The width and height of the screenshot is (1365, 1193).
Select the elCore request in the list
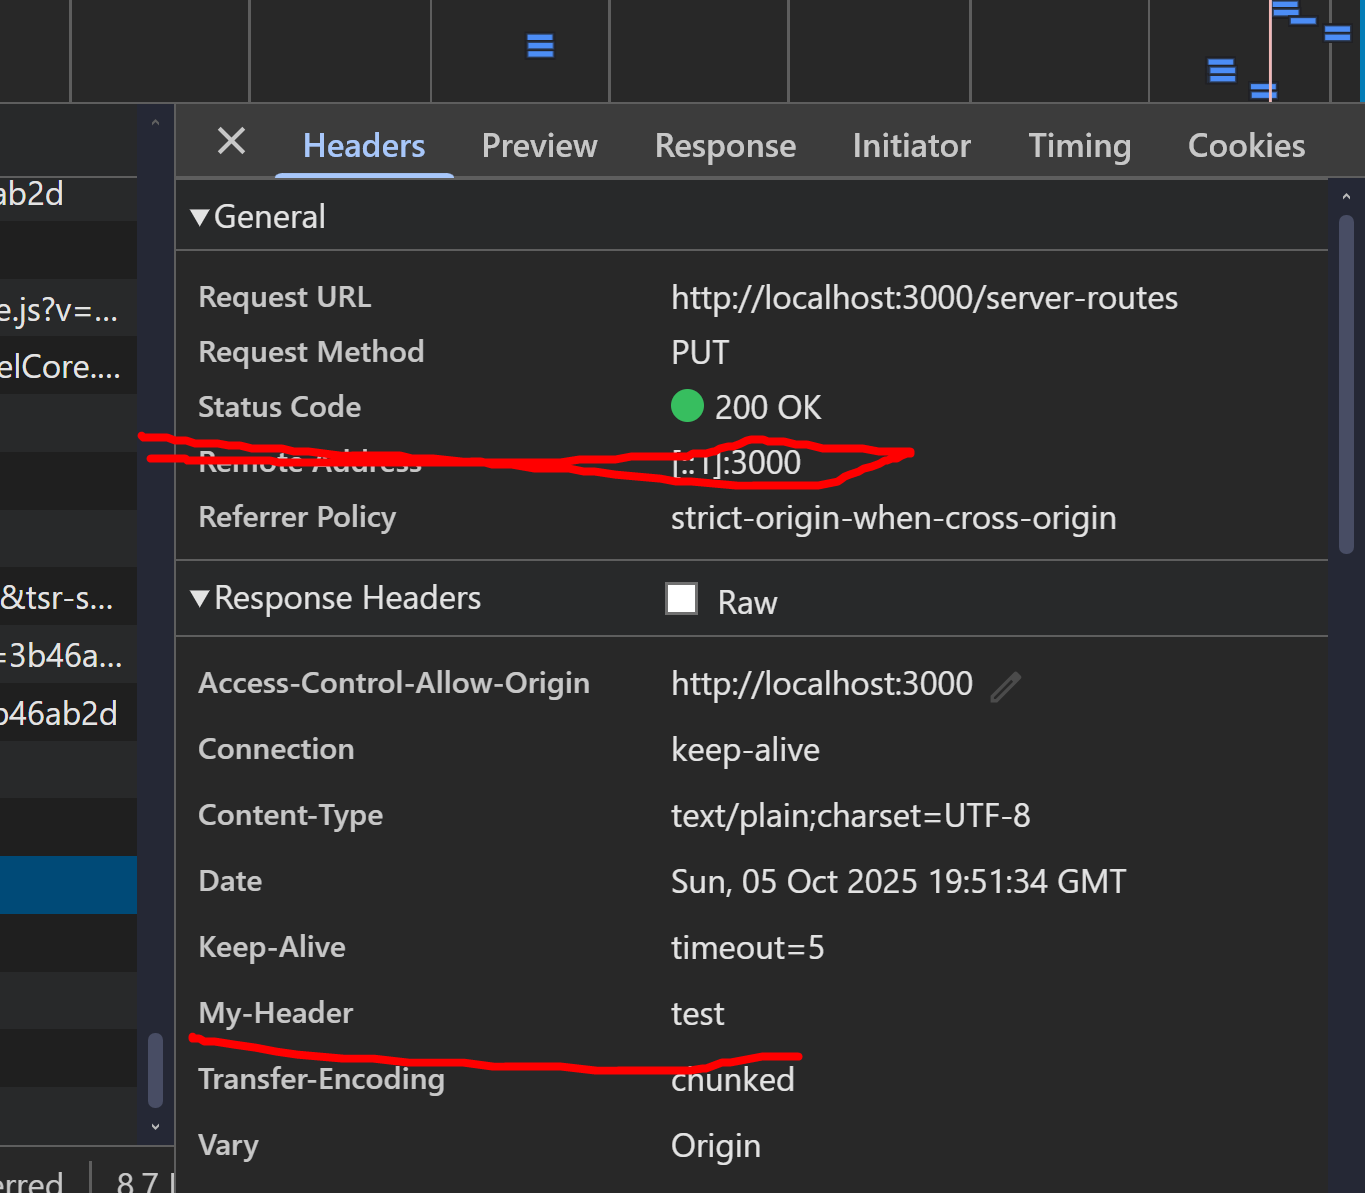click(62, 366)
